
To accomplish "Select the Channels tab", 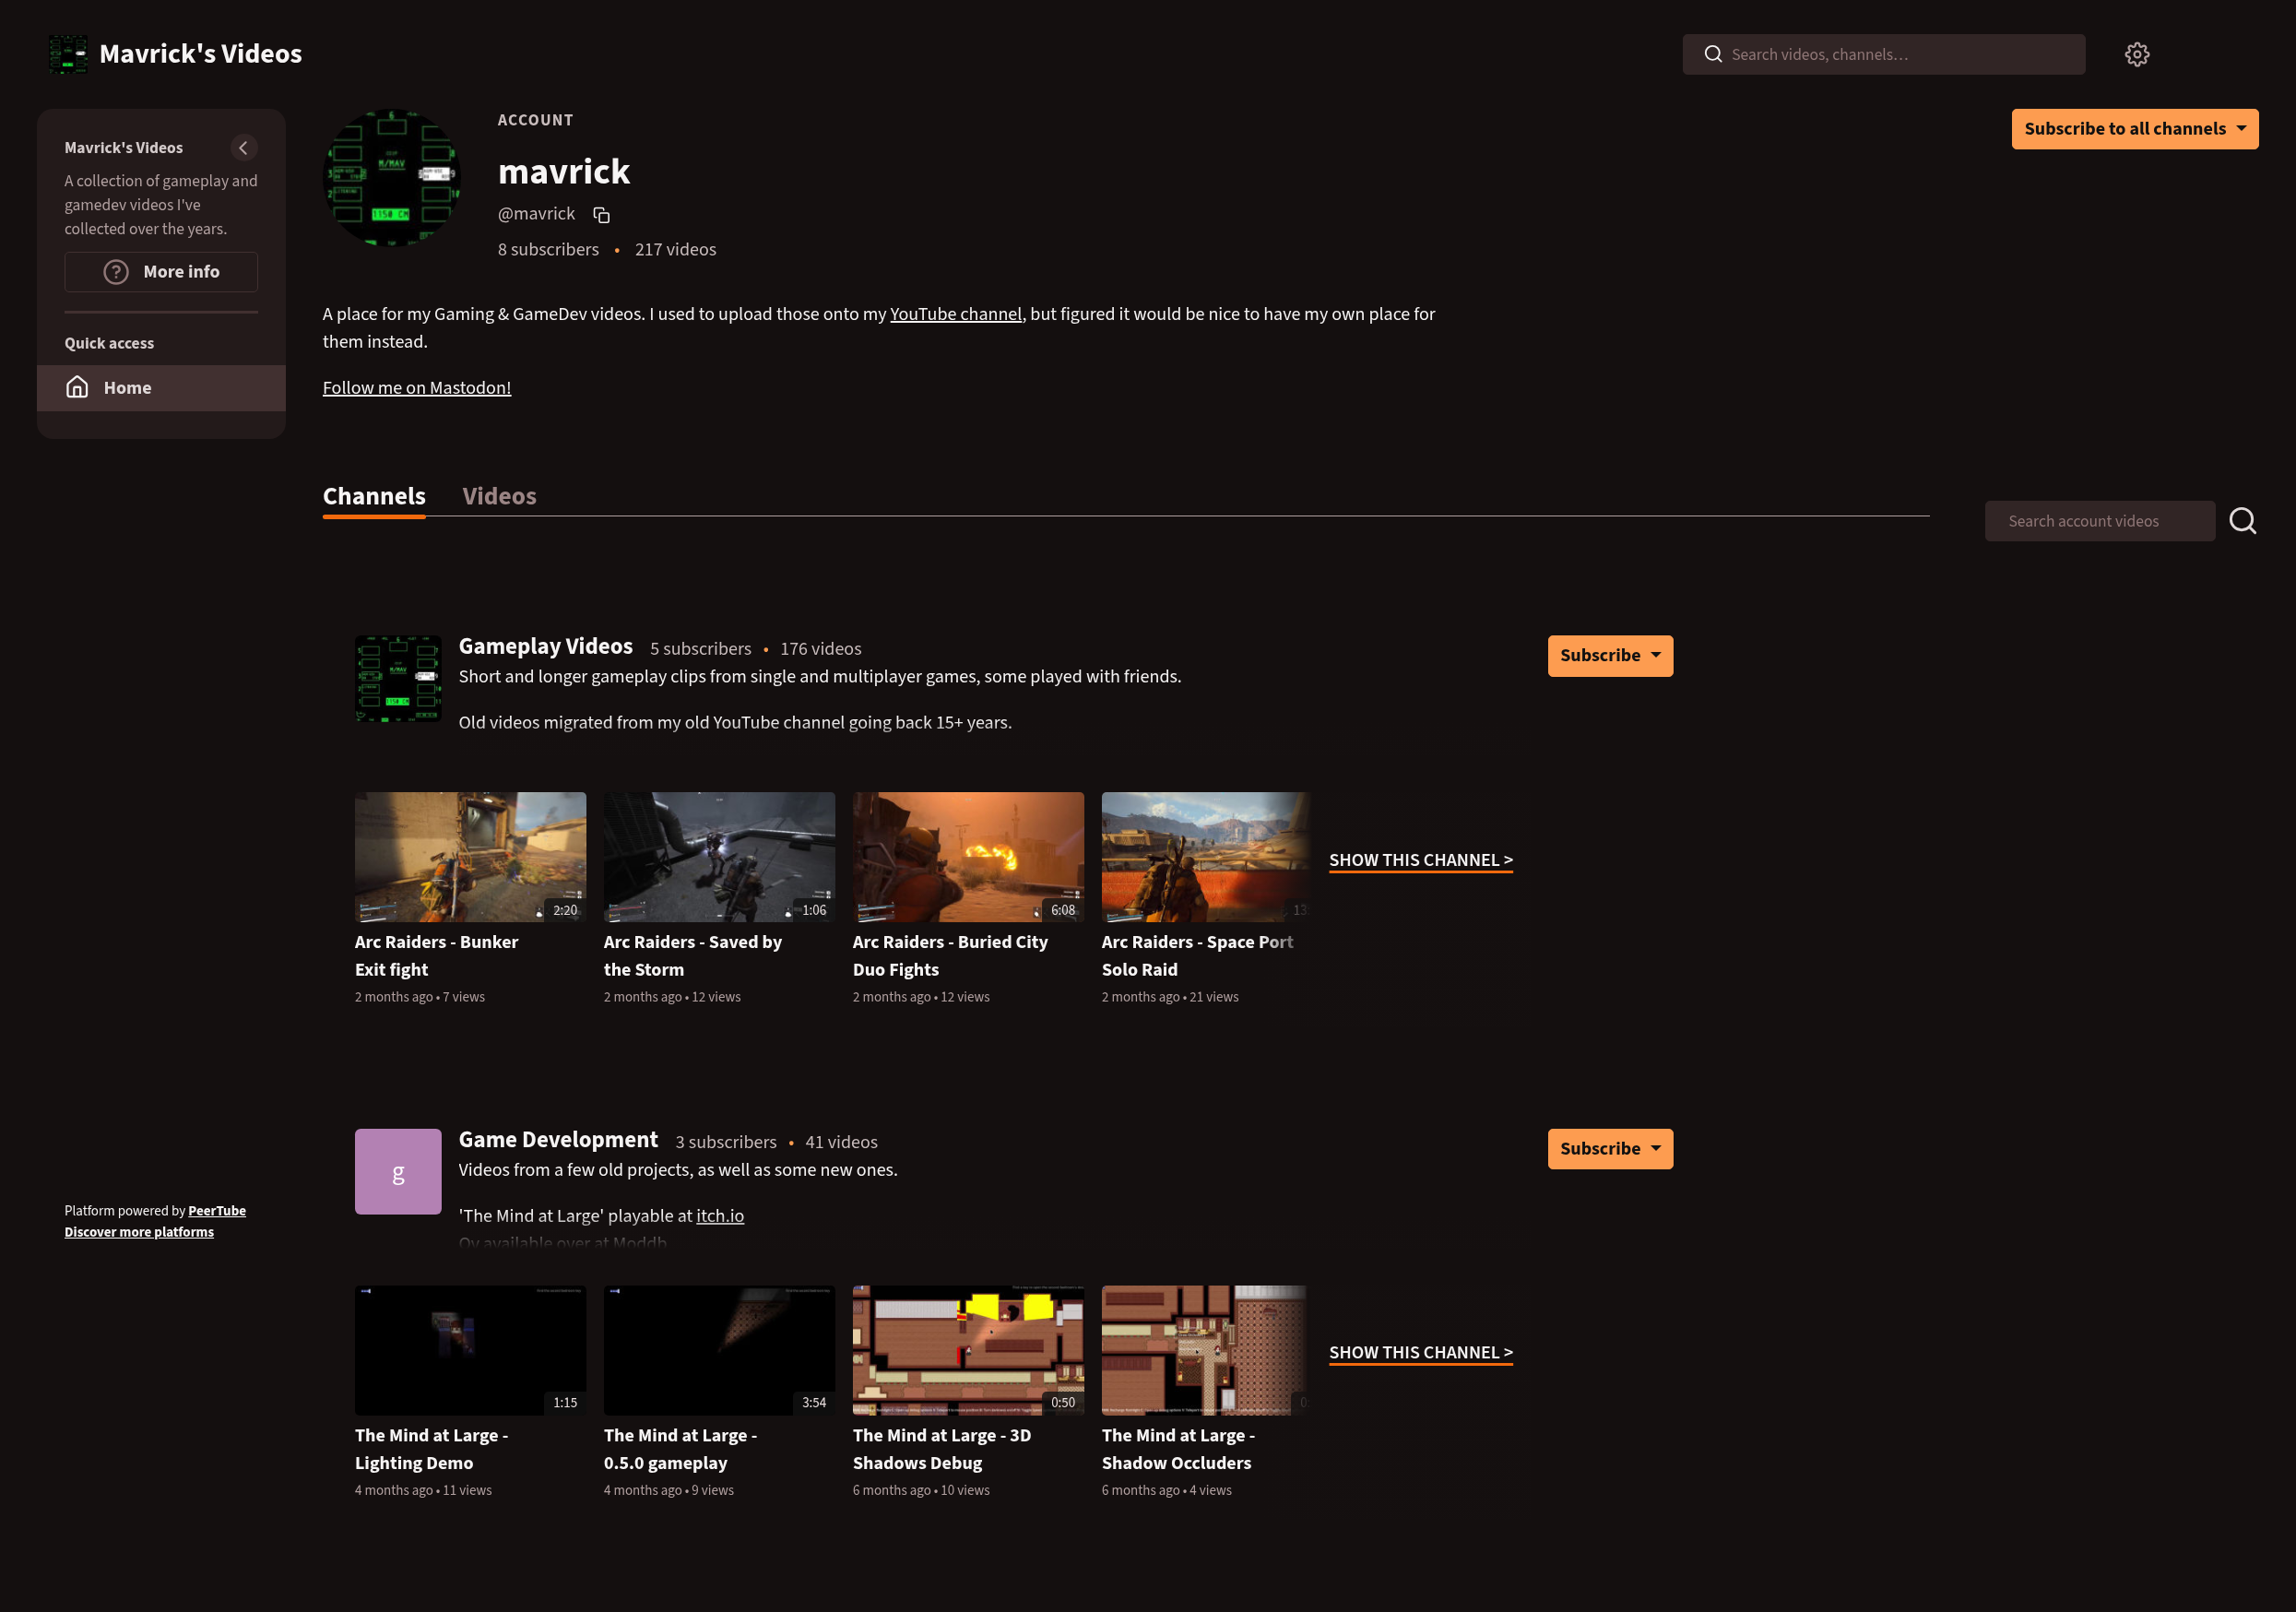I will pos(374,496).
